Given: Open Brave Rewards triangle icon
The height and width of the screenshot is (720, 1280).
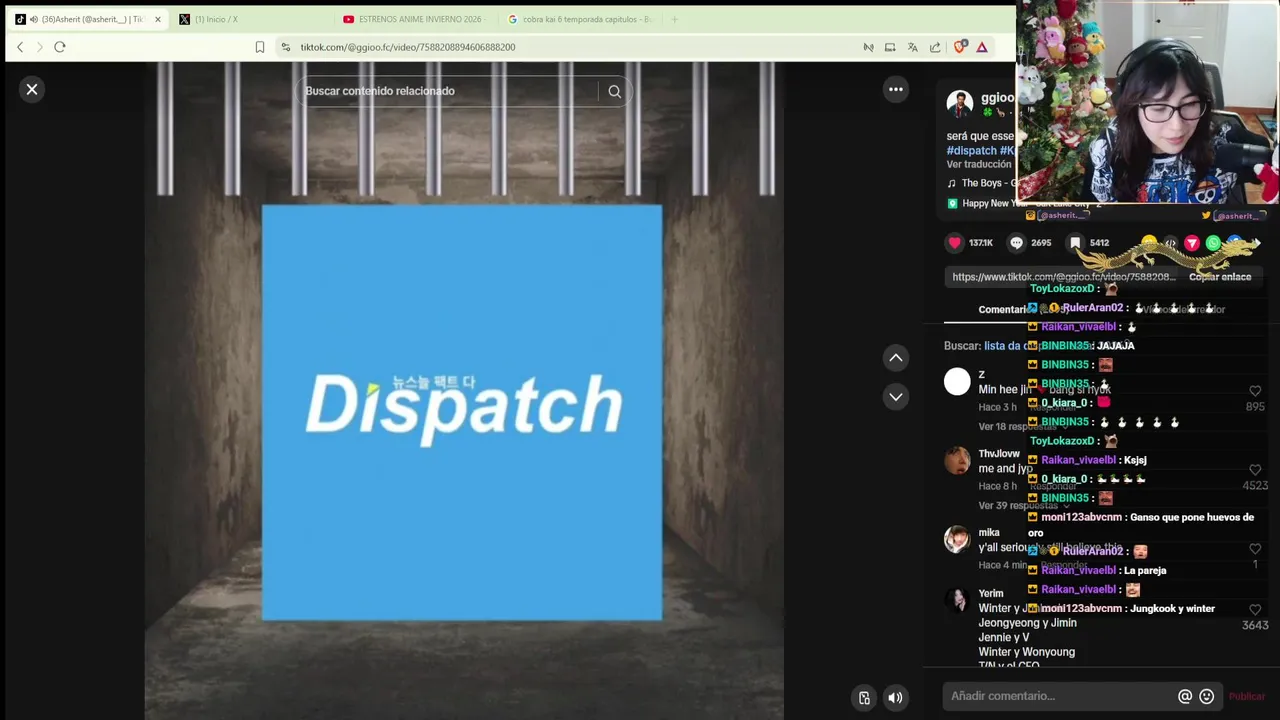Looking at the screenshot, I should pyautogui.click(x=982, y=47).
